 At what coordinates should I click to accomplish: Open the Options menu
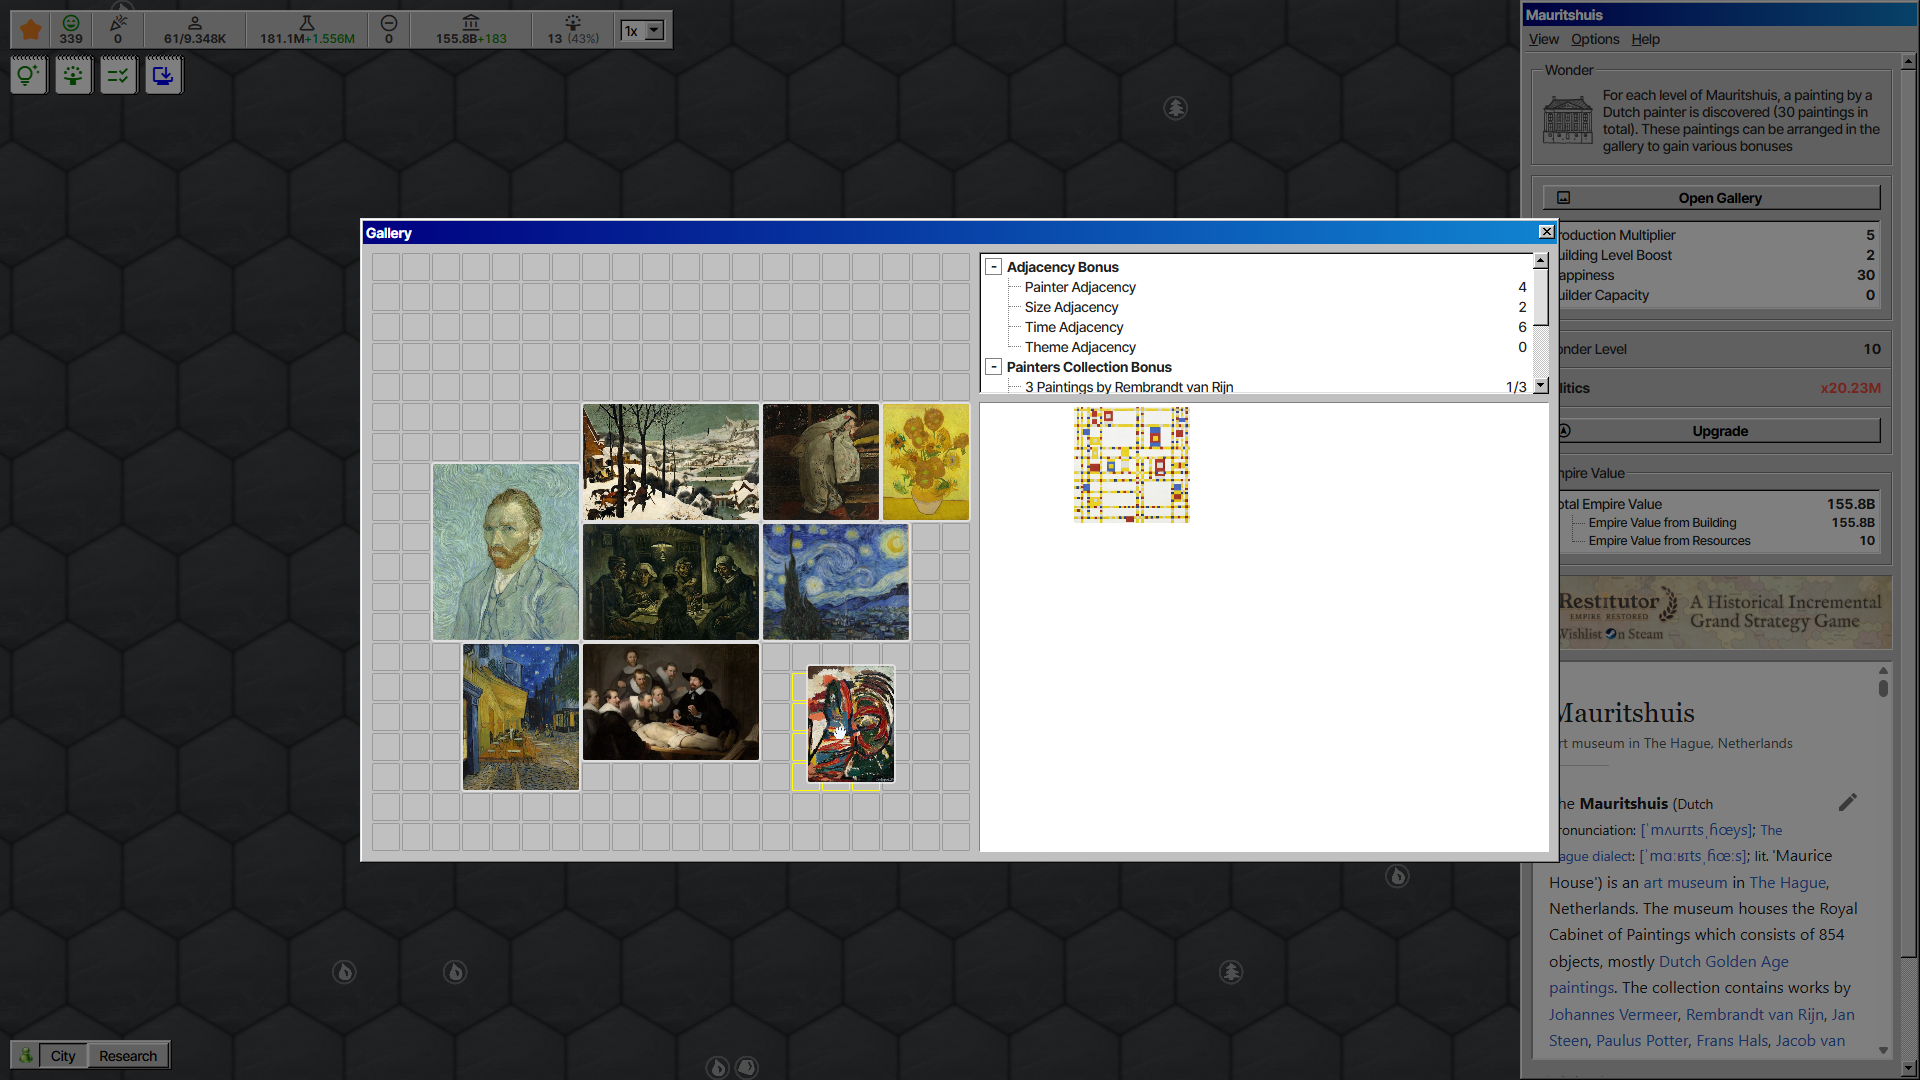[x=1595, y=39]
